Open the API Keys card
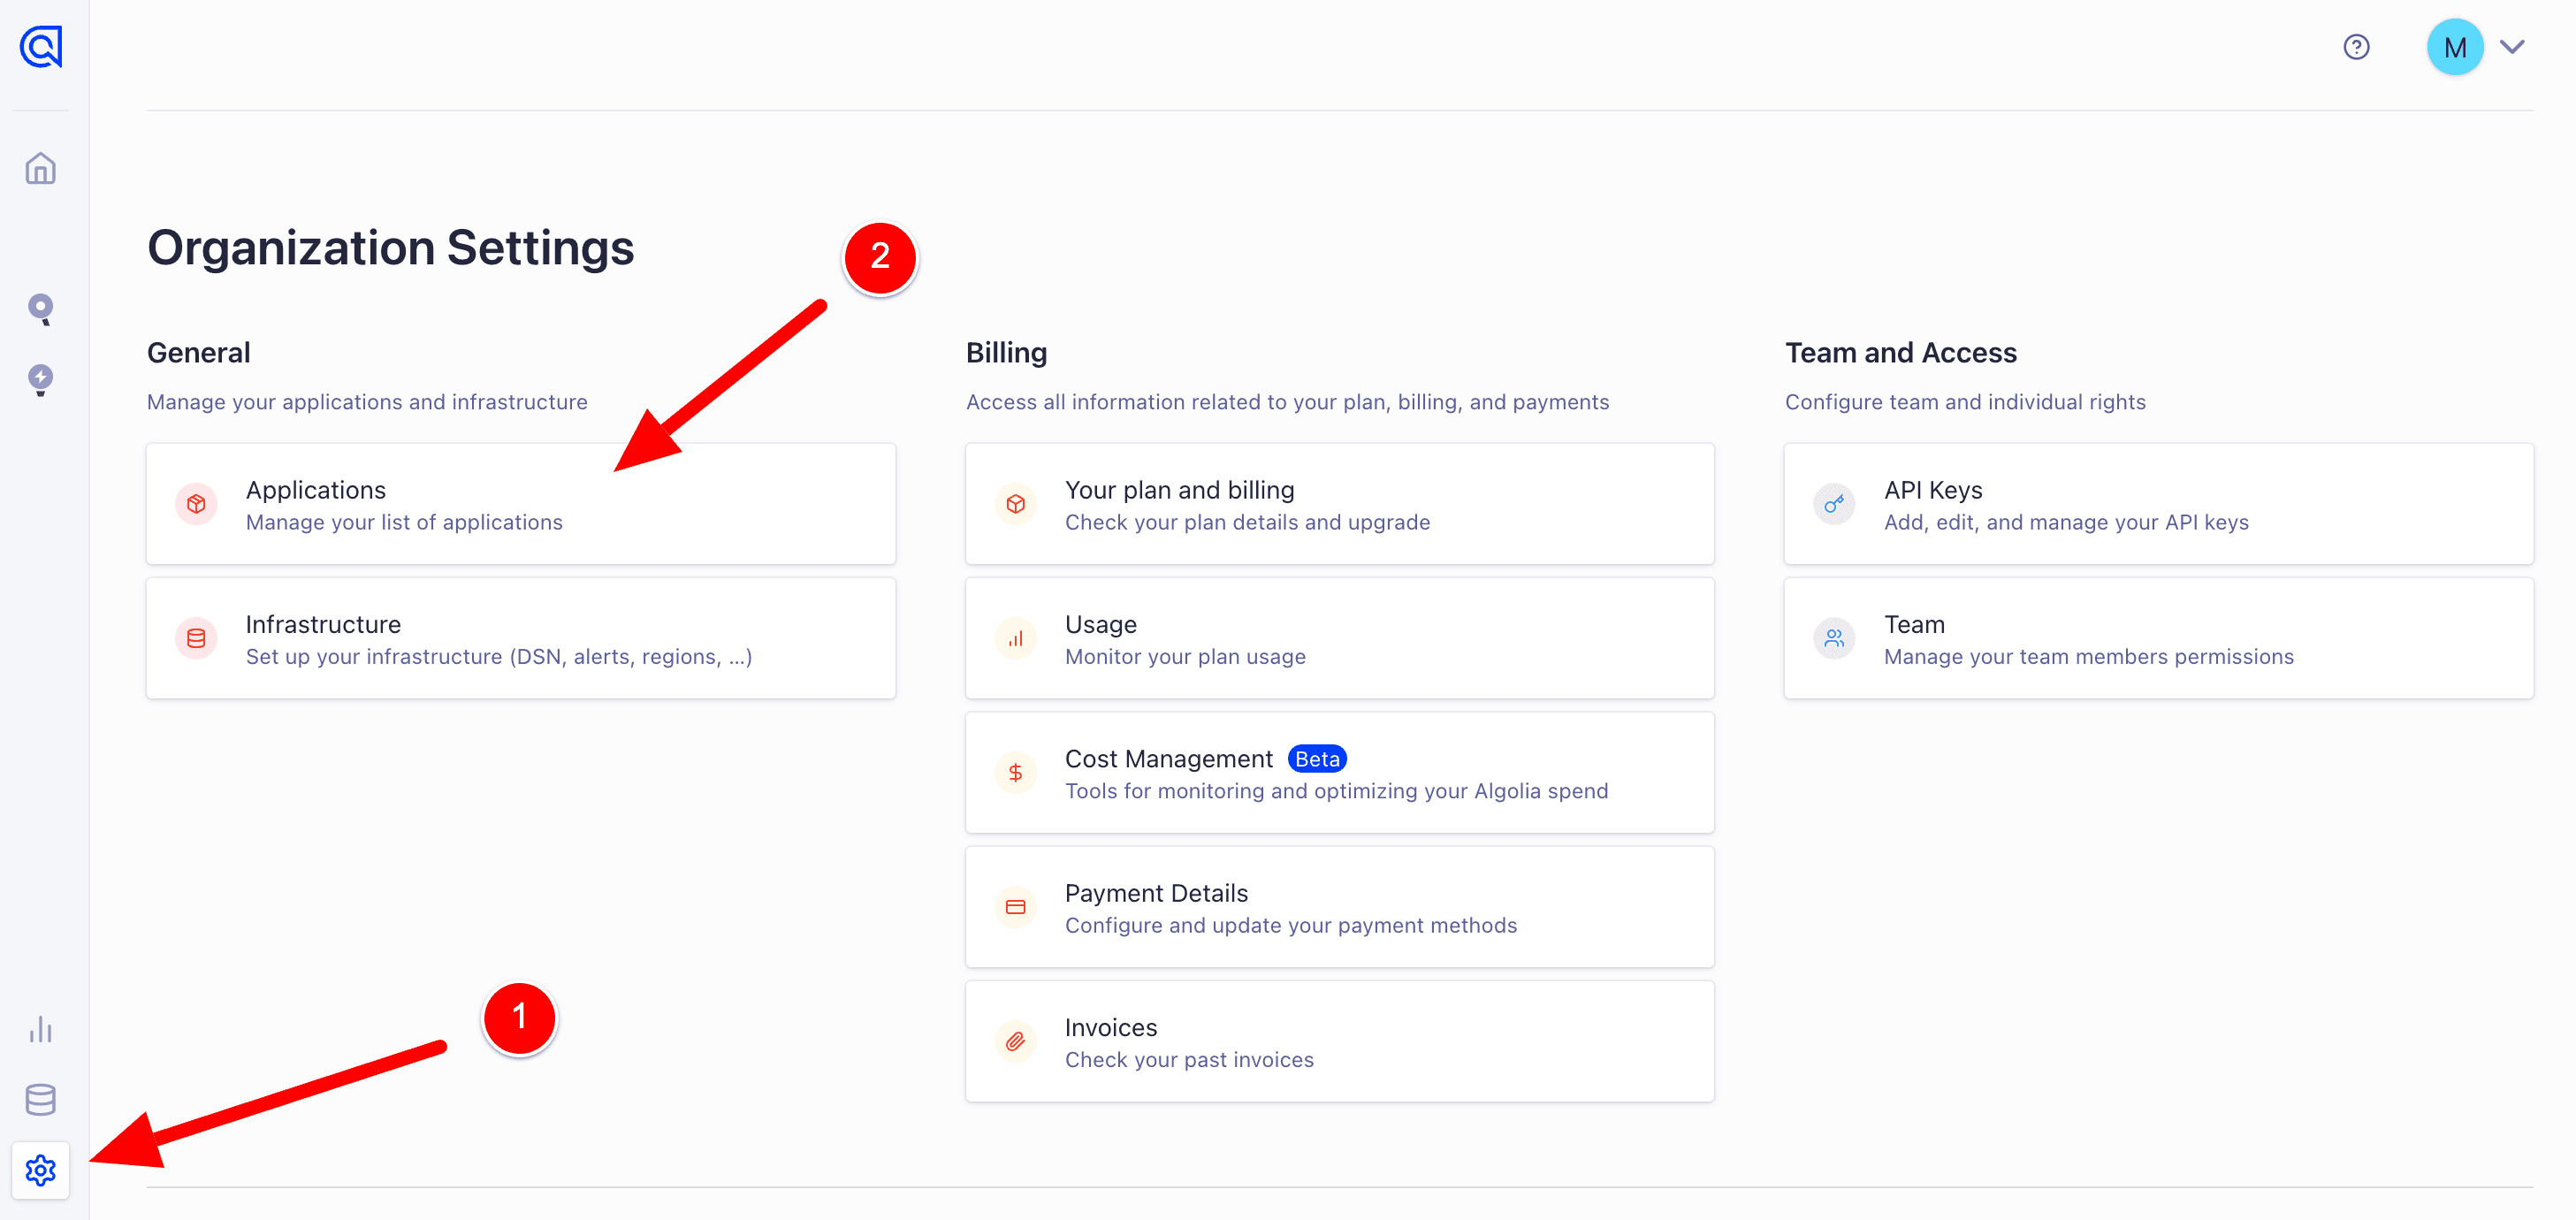The height and width of the screenshot is (1220, 2576). pos(2158,504)
